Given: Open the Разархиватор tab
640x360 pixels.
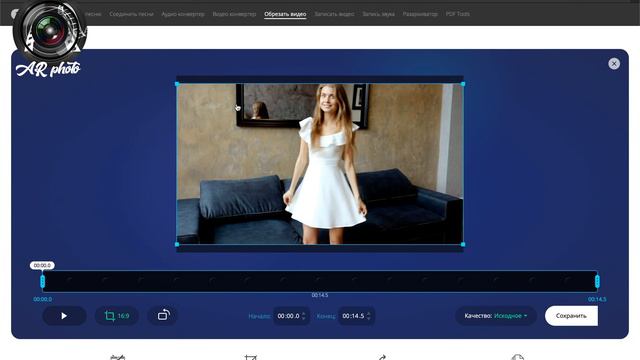Looking at the screenshot, I should point(420,14).
